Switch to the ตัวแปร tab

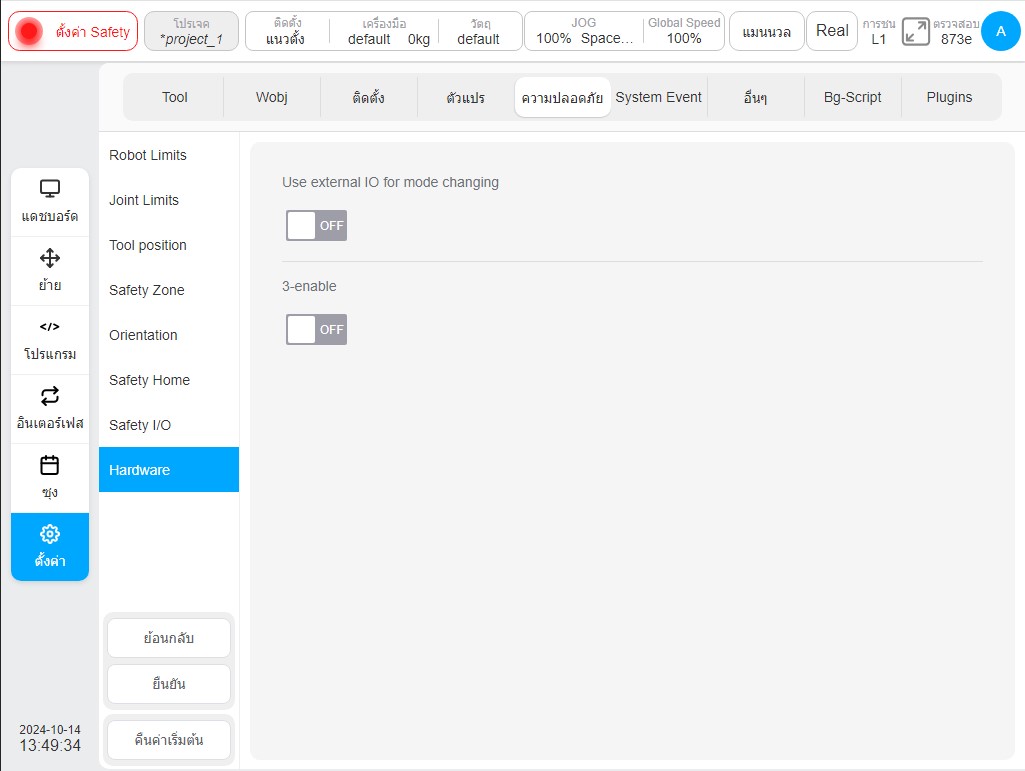[465, 97]
